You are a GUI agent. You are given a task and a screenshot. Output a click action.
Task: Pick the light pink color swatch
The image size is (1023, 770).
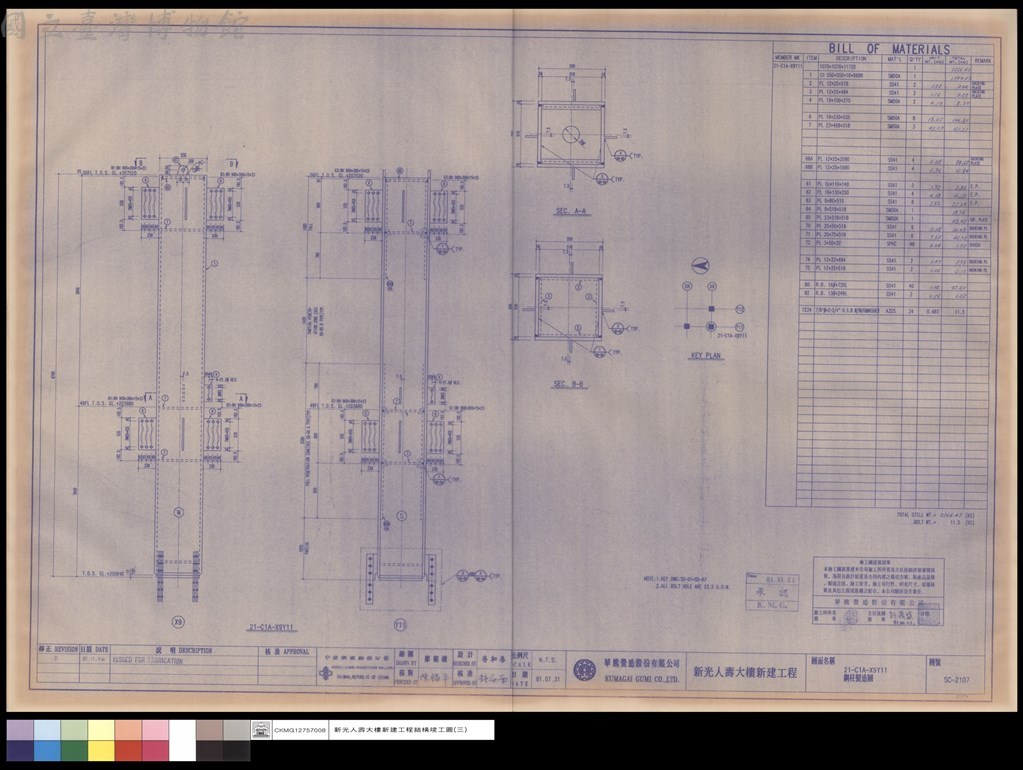click(155, 730)
